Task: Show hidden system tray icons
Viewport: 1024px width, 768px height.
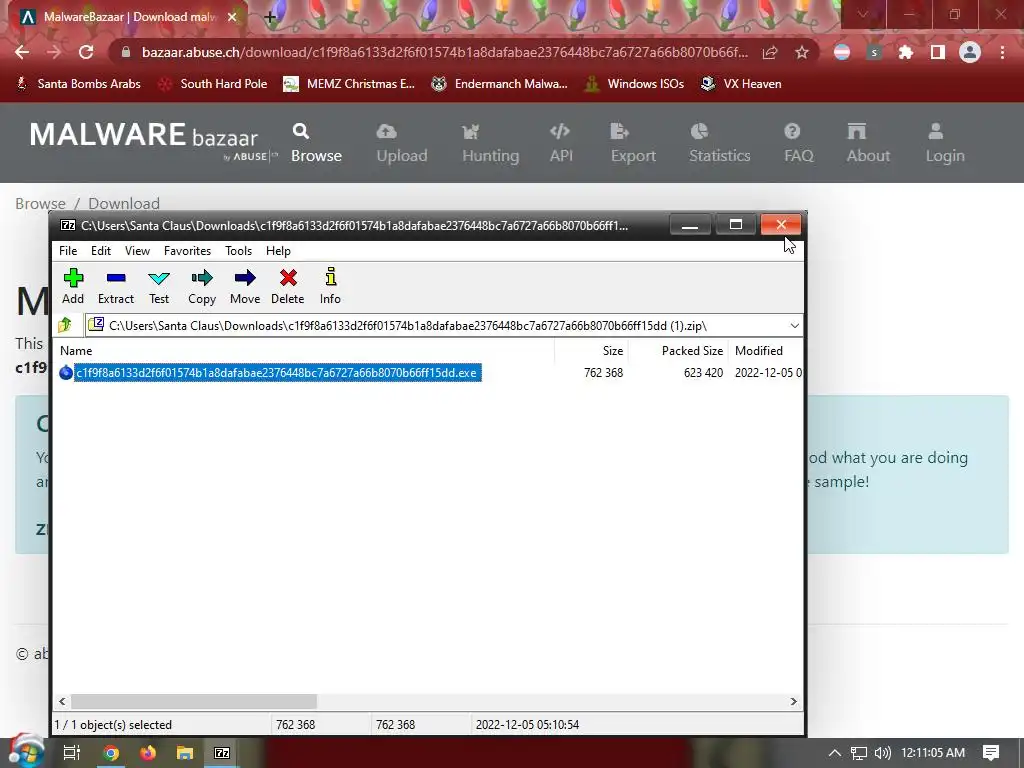Action: click(835, 753)
